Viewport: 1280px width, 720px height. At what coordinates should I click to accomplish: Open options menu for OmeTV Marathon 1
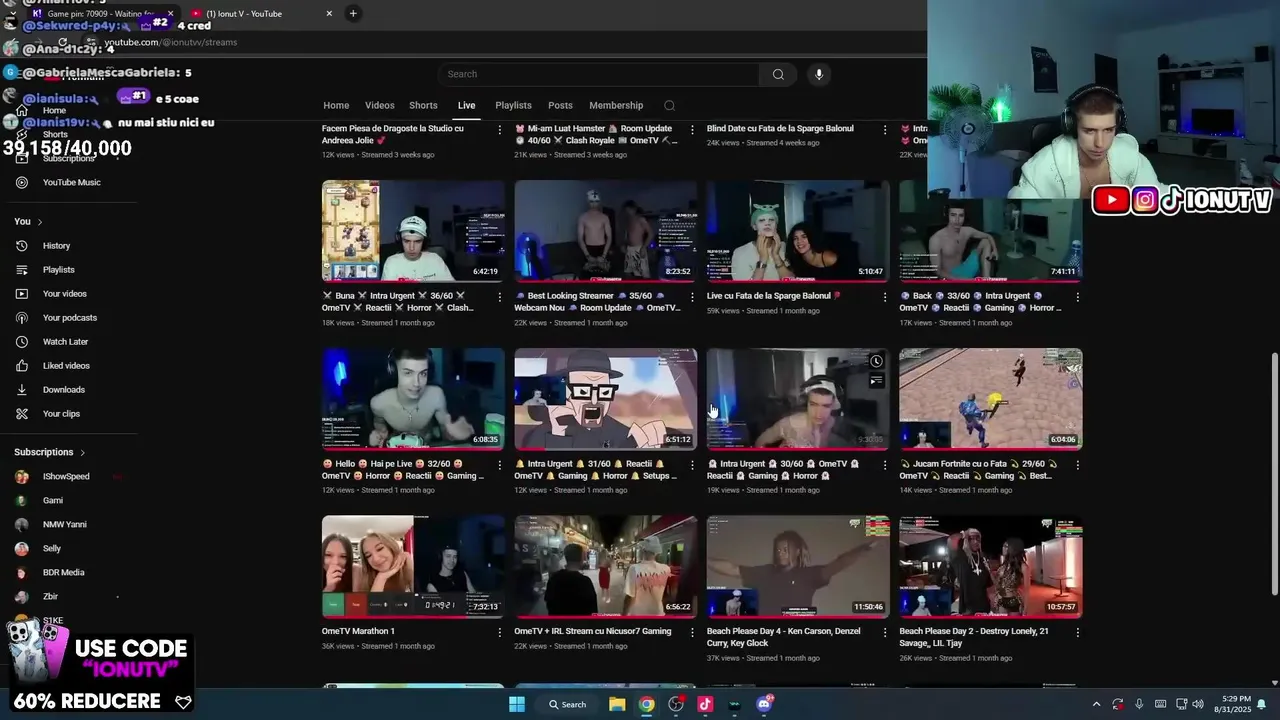pos(500,632)
